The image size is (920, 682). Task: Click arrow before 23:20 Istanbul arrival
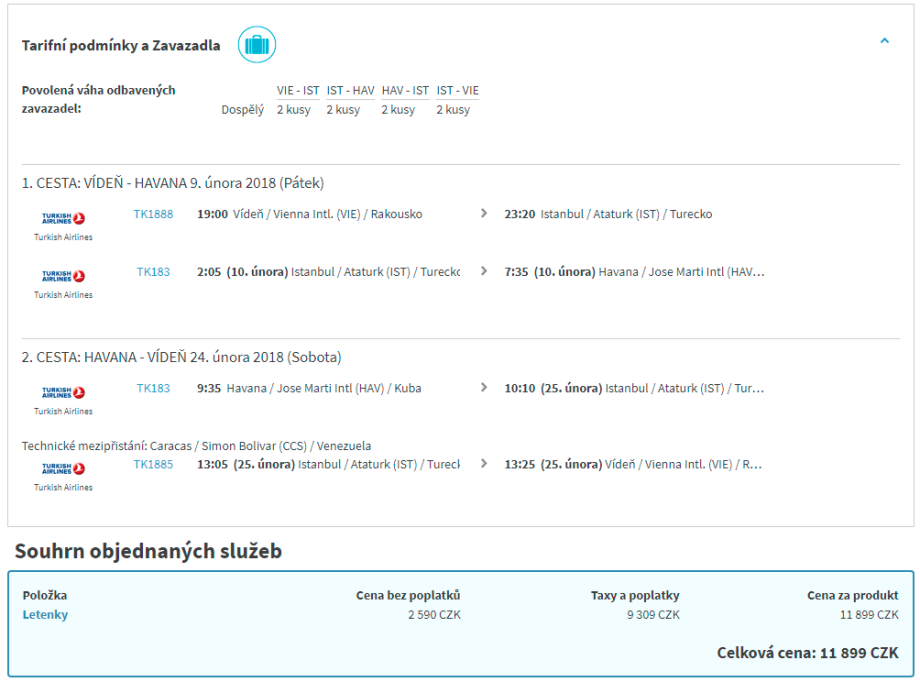(484, 214)
